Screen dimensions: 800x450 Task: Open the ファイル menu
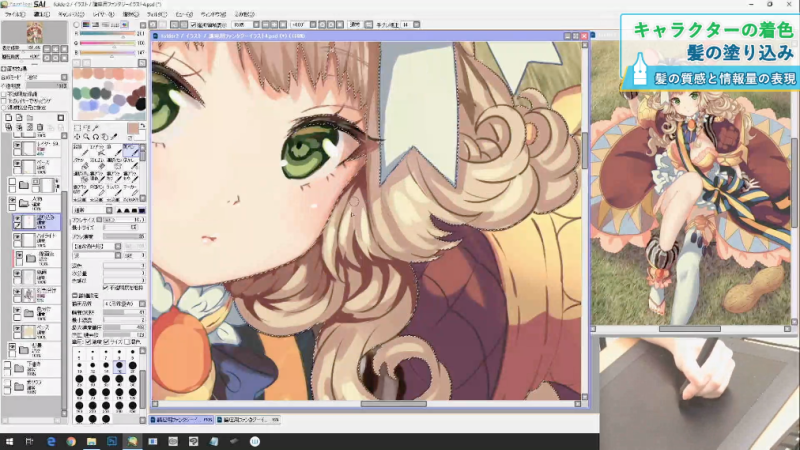14,14
